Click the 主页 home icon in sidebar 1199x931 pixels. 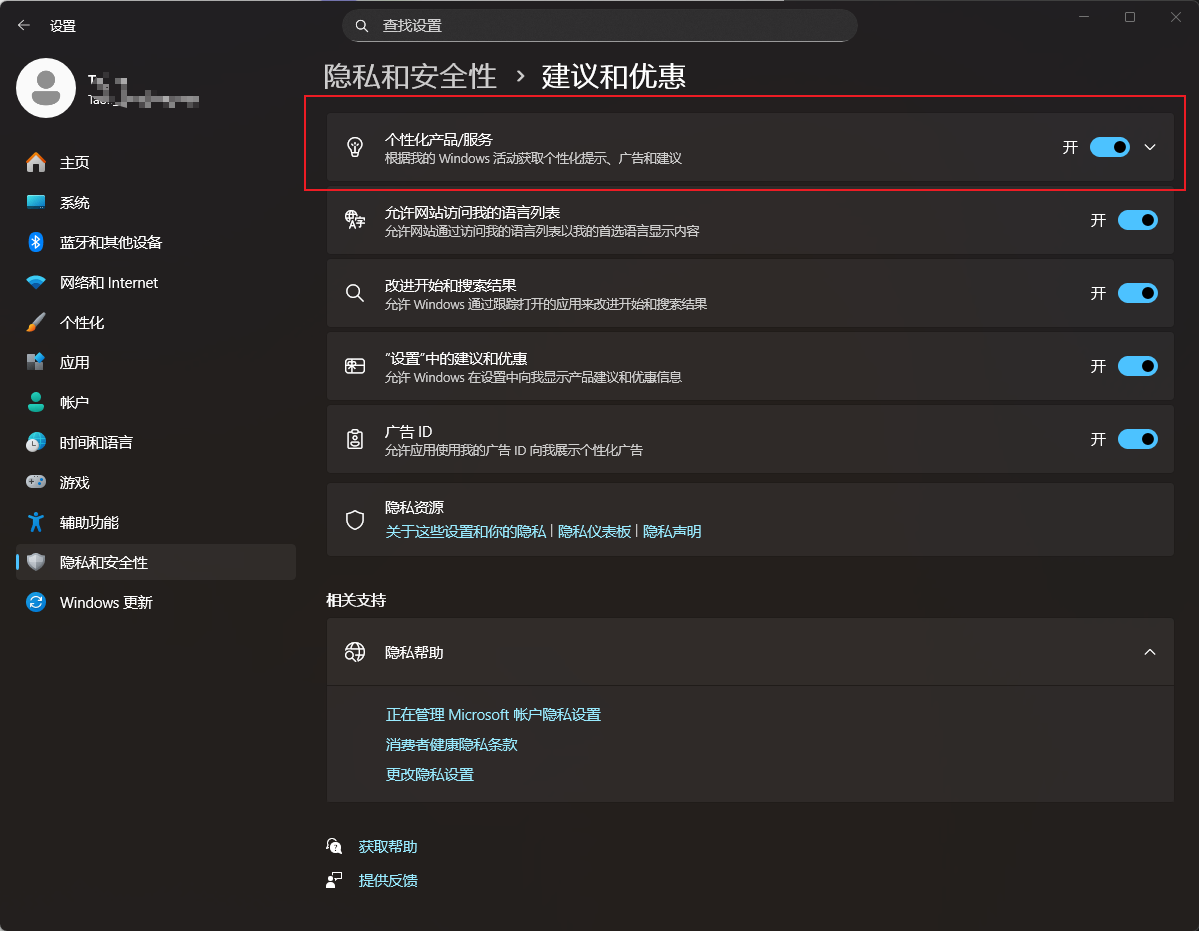click(36, 162)
